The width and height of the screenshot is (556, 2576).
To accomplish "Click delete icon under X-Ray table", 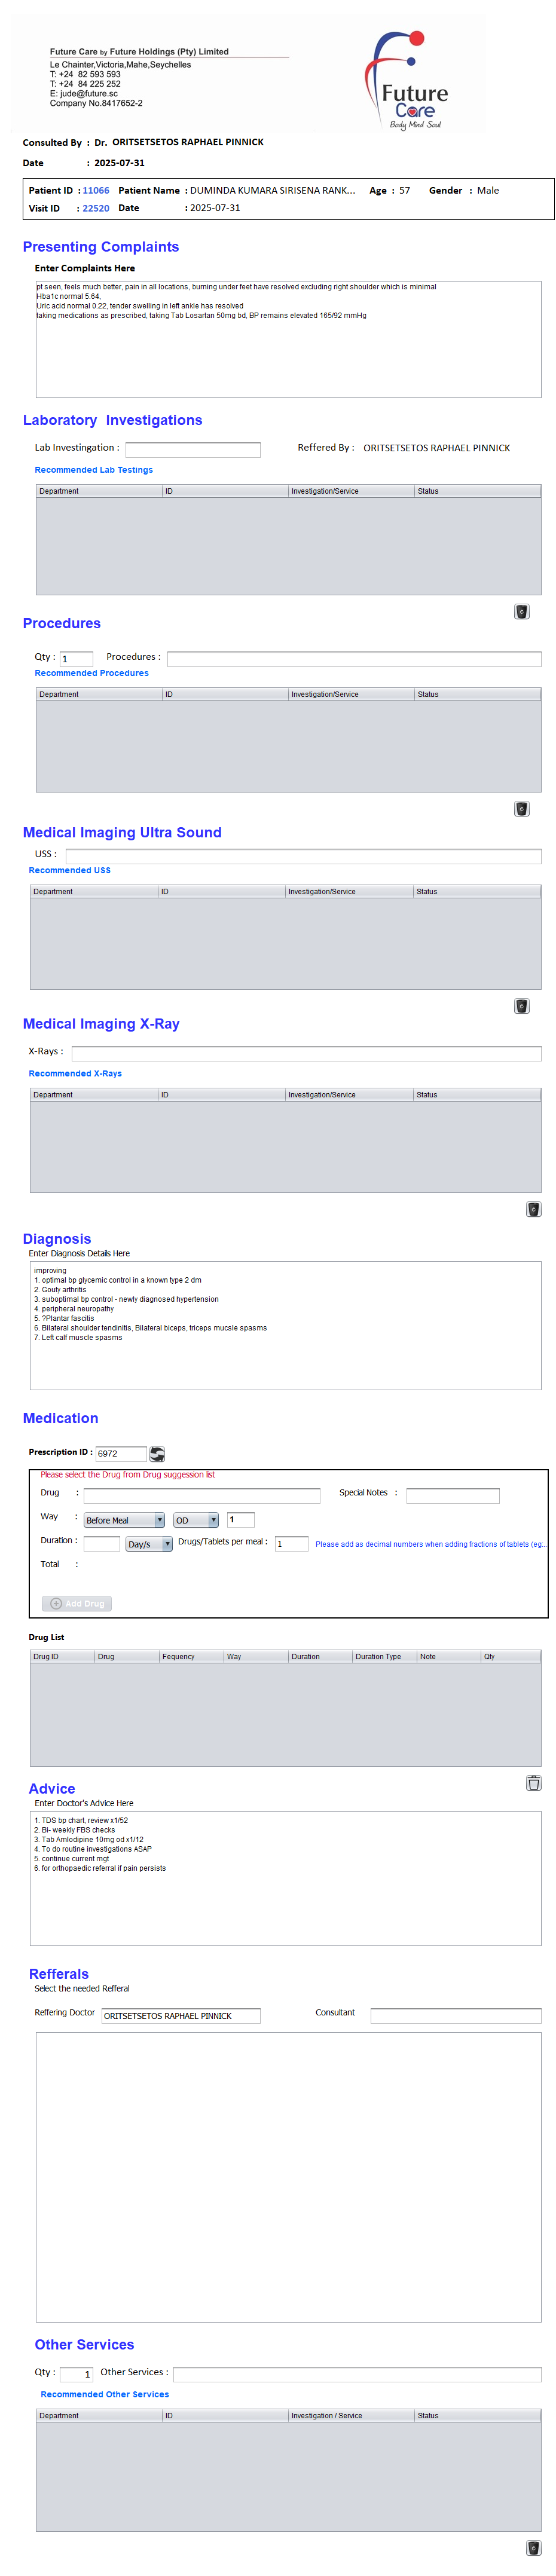I will (x=533, y=1209).
